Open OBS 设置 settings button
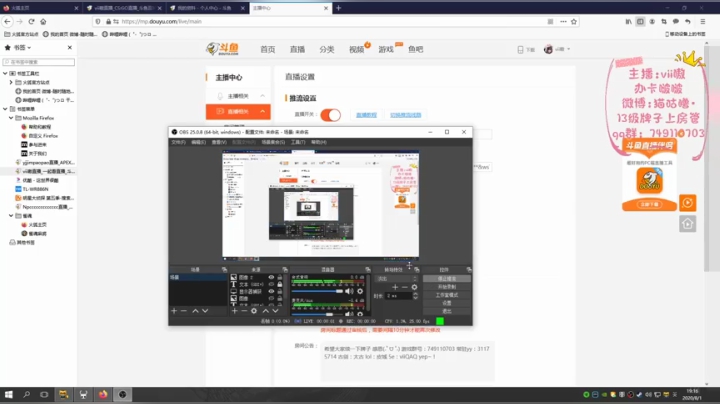The width and height of the screenshot is (720, 404). point(447,303)
